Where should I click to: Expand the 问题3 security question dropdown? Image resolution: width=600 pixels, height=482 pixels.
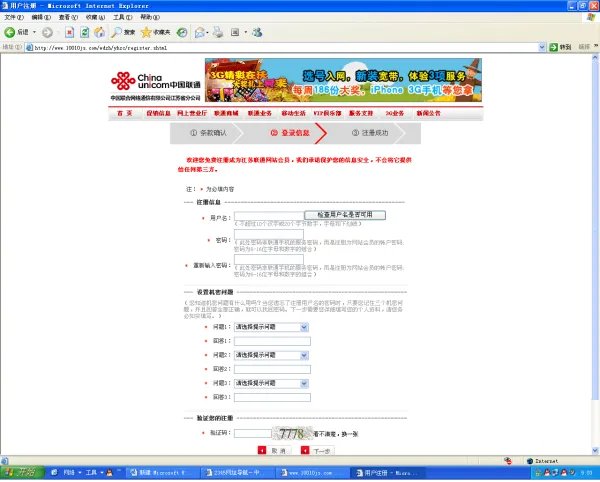(304, 384)
